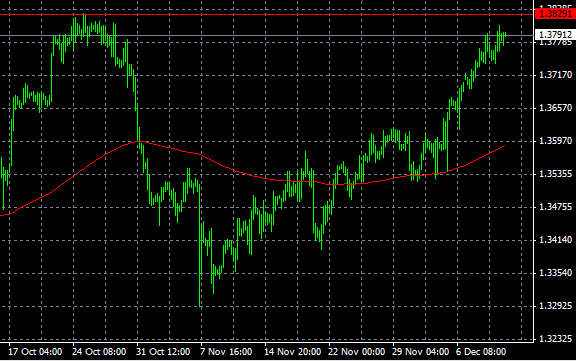This screenshot has height=361, width=576.
Task: Select the gray current price line
Action: click(266, 36)
